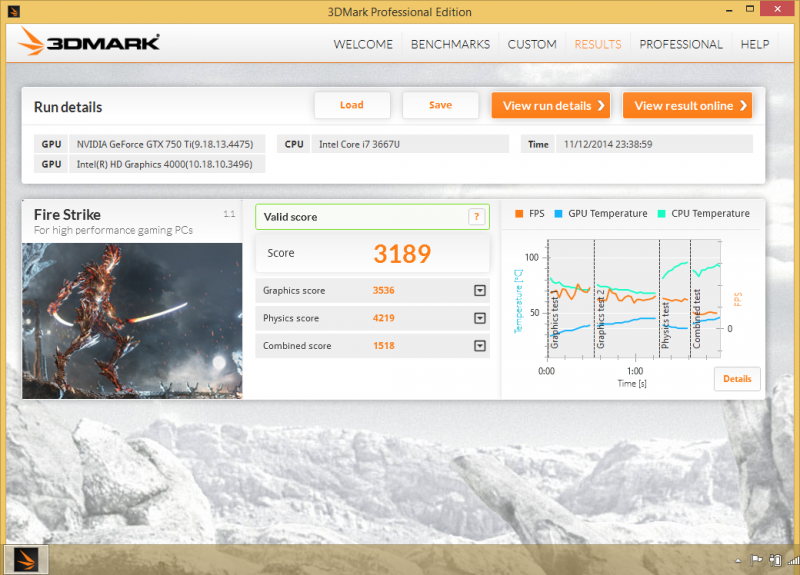Click the Fire Strike preview image
Viewport: 800px width, 575px height.
click(x=132, y=320)
